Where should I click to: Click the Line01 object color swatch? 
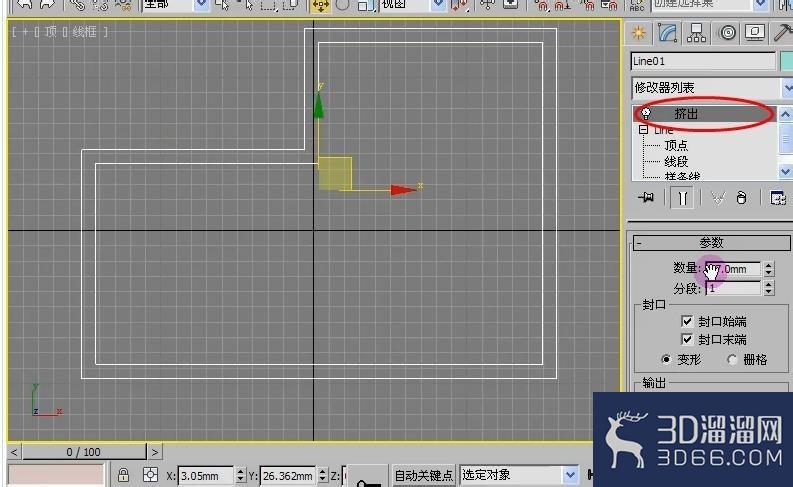coord(786,61)
